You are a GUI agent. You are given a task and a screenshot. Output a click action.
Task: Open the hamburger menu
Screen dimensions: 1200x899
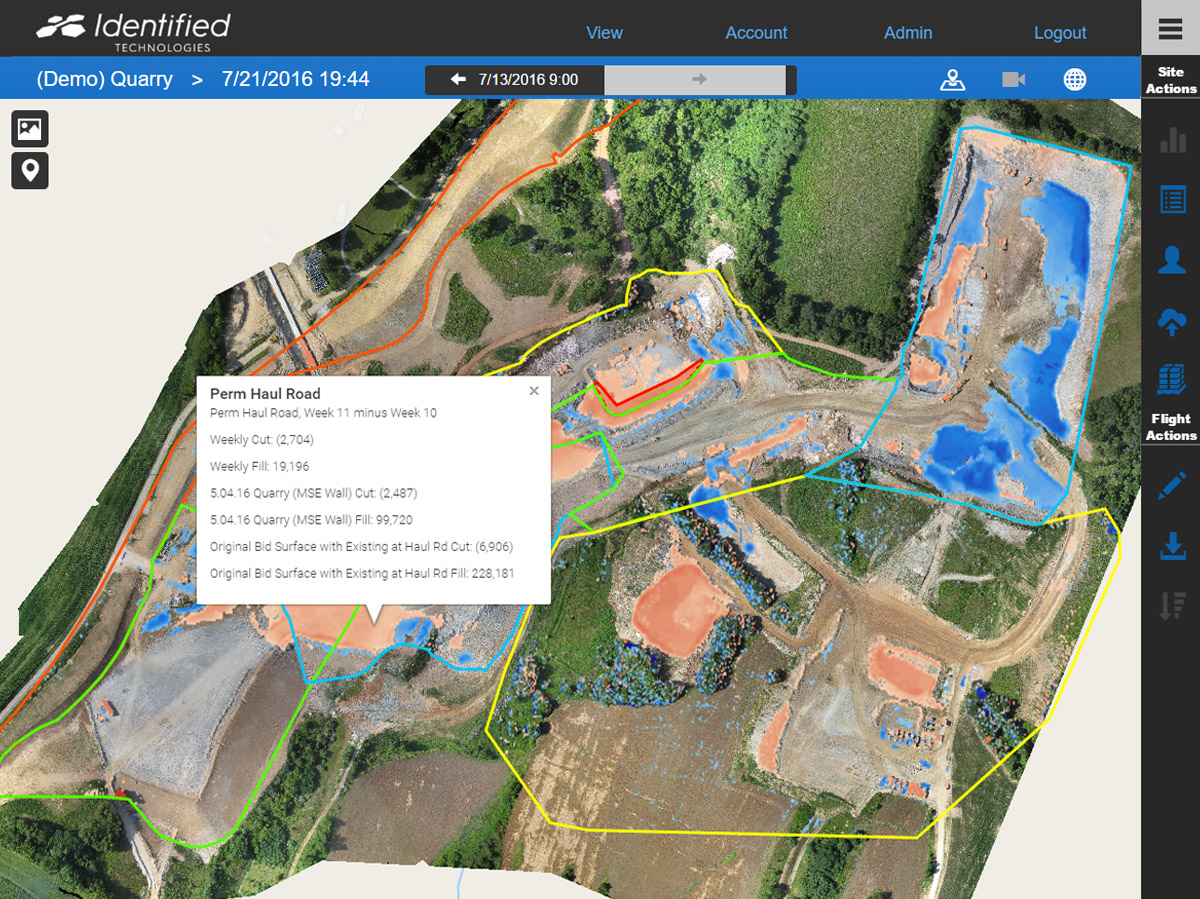(1170, 29)
